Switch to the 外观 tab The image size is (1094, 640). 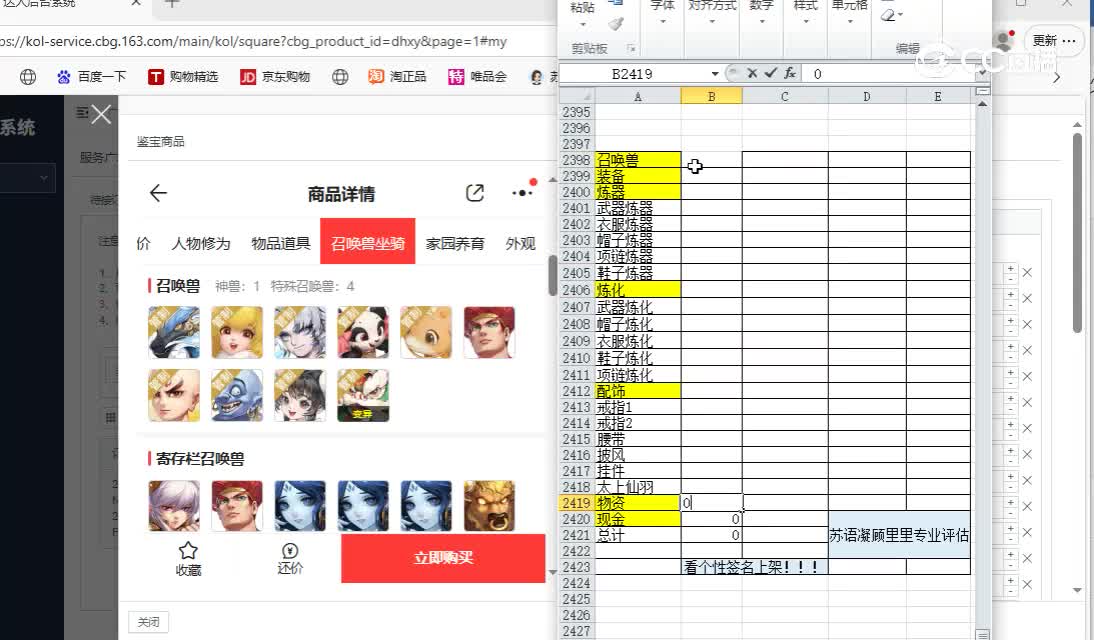tap(520, 243)
